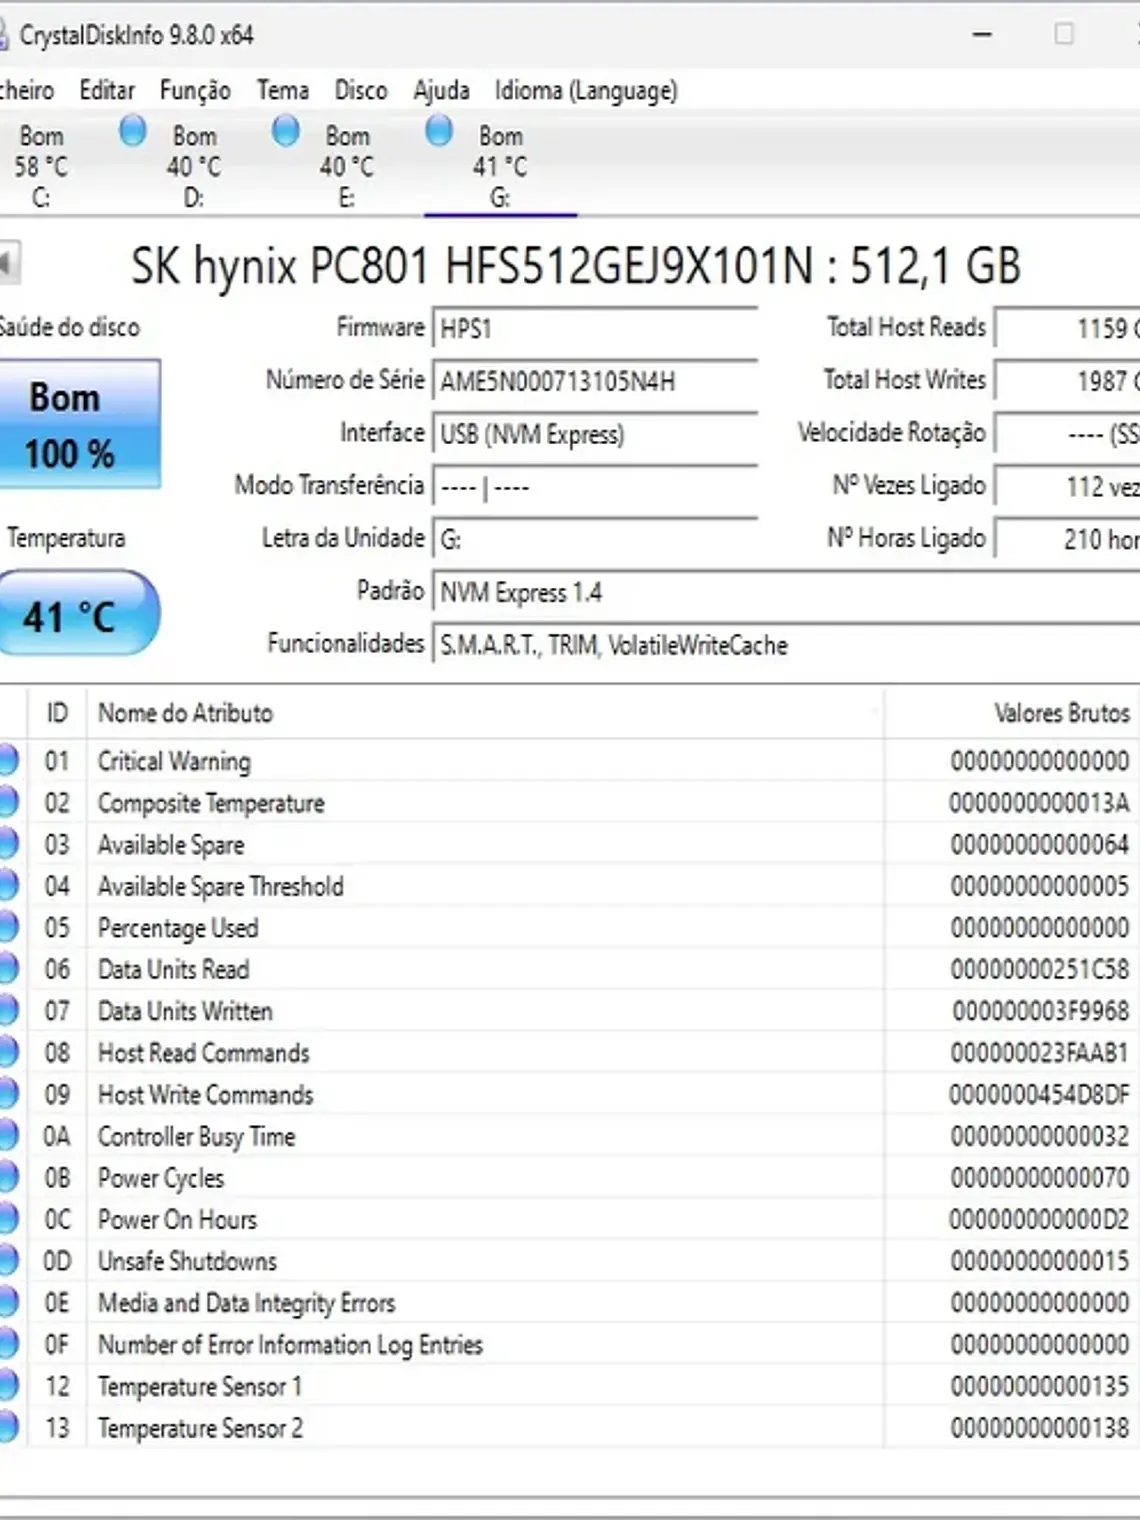Minimize the CrystalDiskInfo window
Viewport: 1140px width, 1520px height.
pos(982,34)
